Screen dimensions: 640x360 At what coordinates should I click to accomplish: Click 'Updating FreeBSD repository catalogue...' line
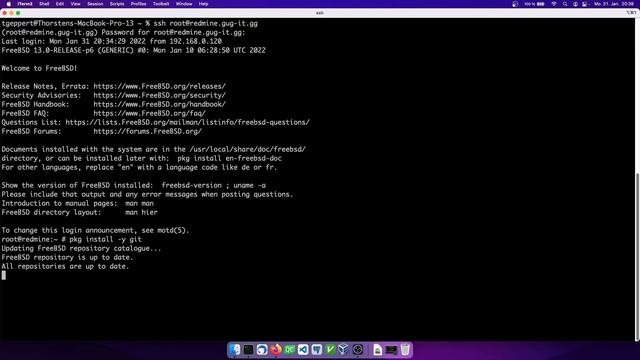point(81,248)
